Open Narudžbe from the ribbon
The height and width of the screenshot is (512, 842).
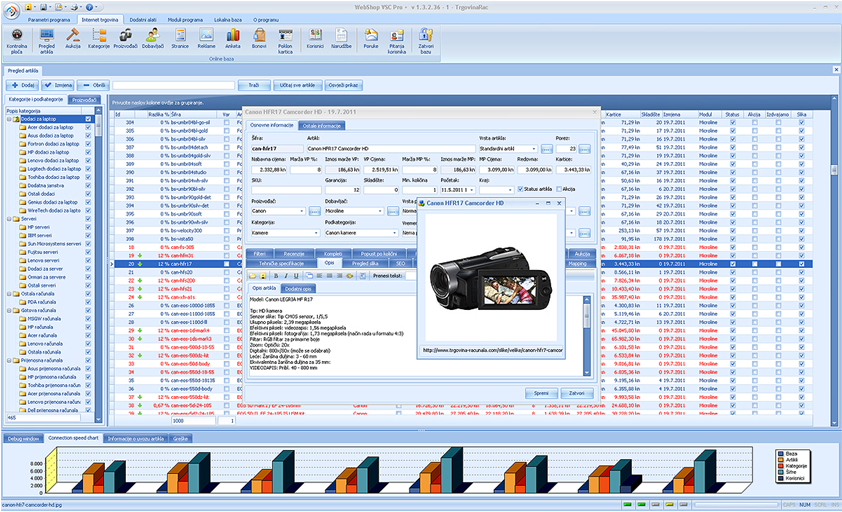tap(341, 39)
